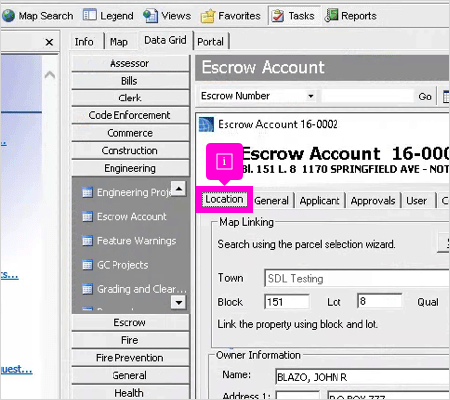Close the left side panel
450x400 pixels.
(x=49, y=42)
